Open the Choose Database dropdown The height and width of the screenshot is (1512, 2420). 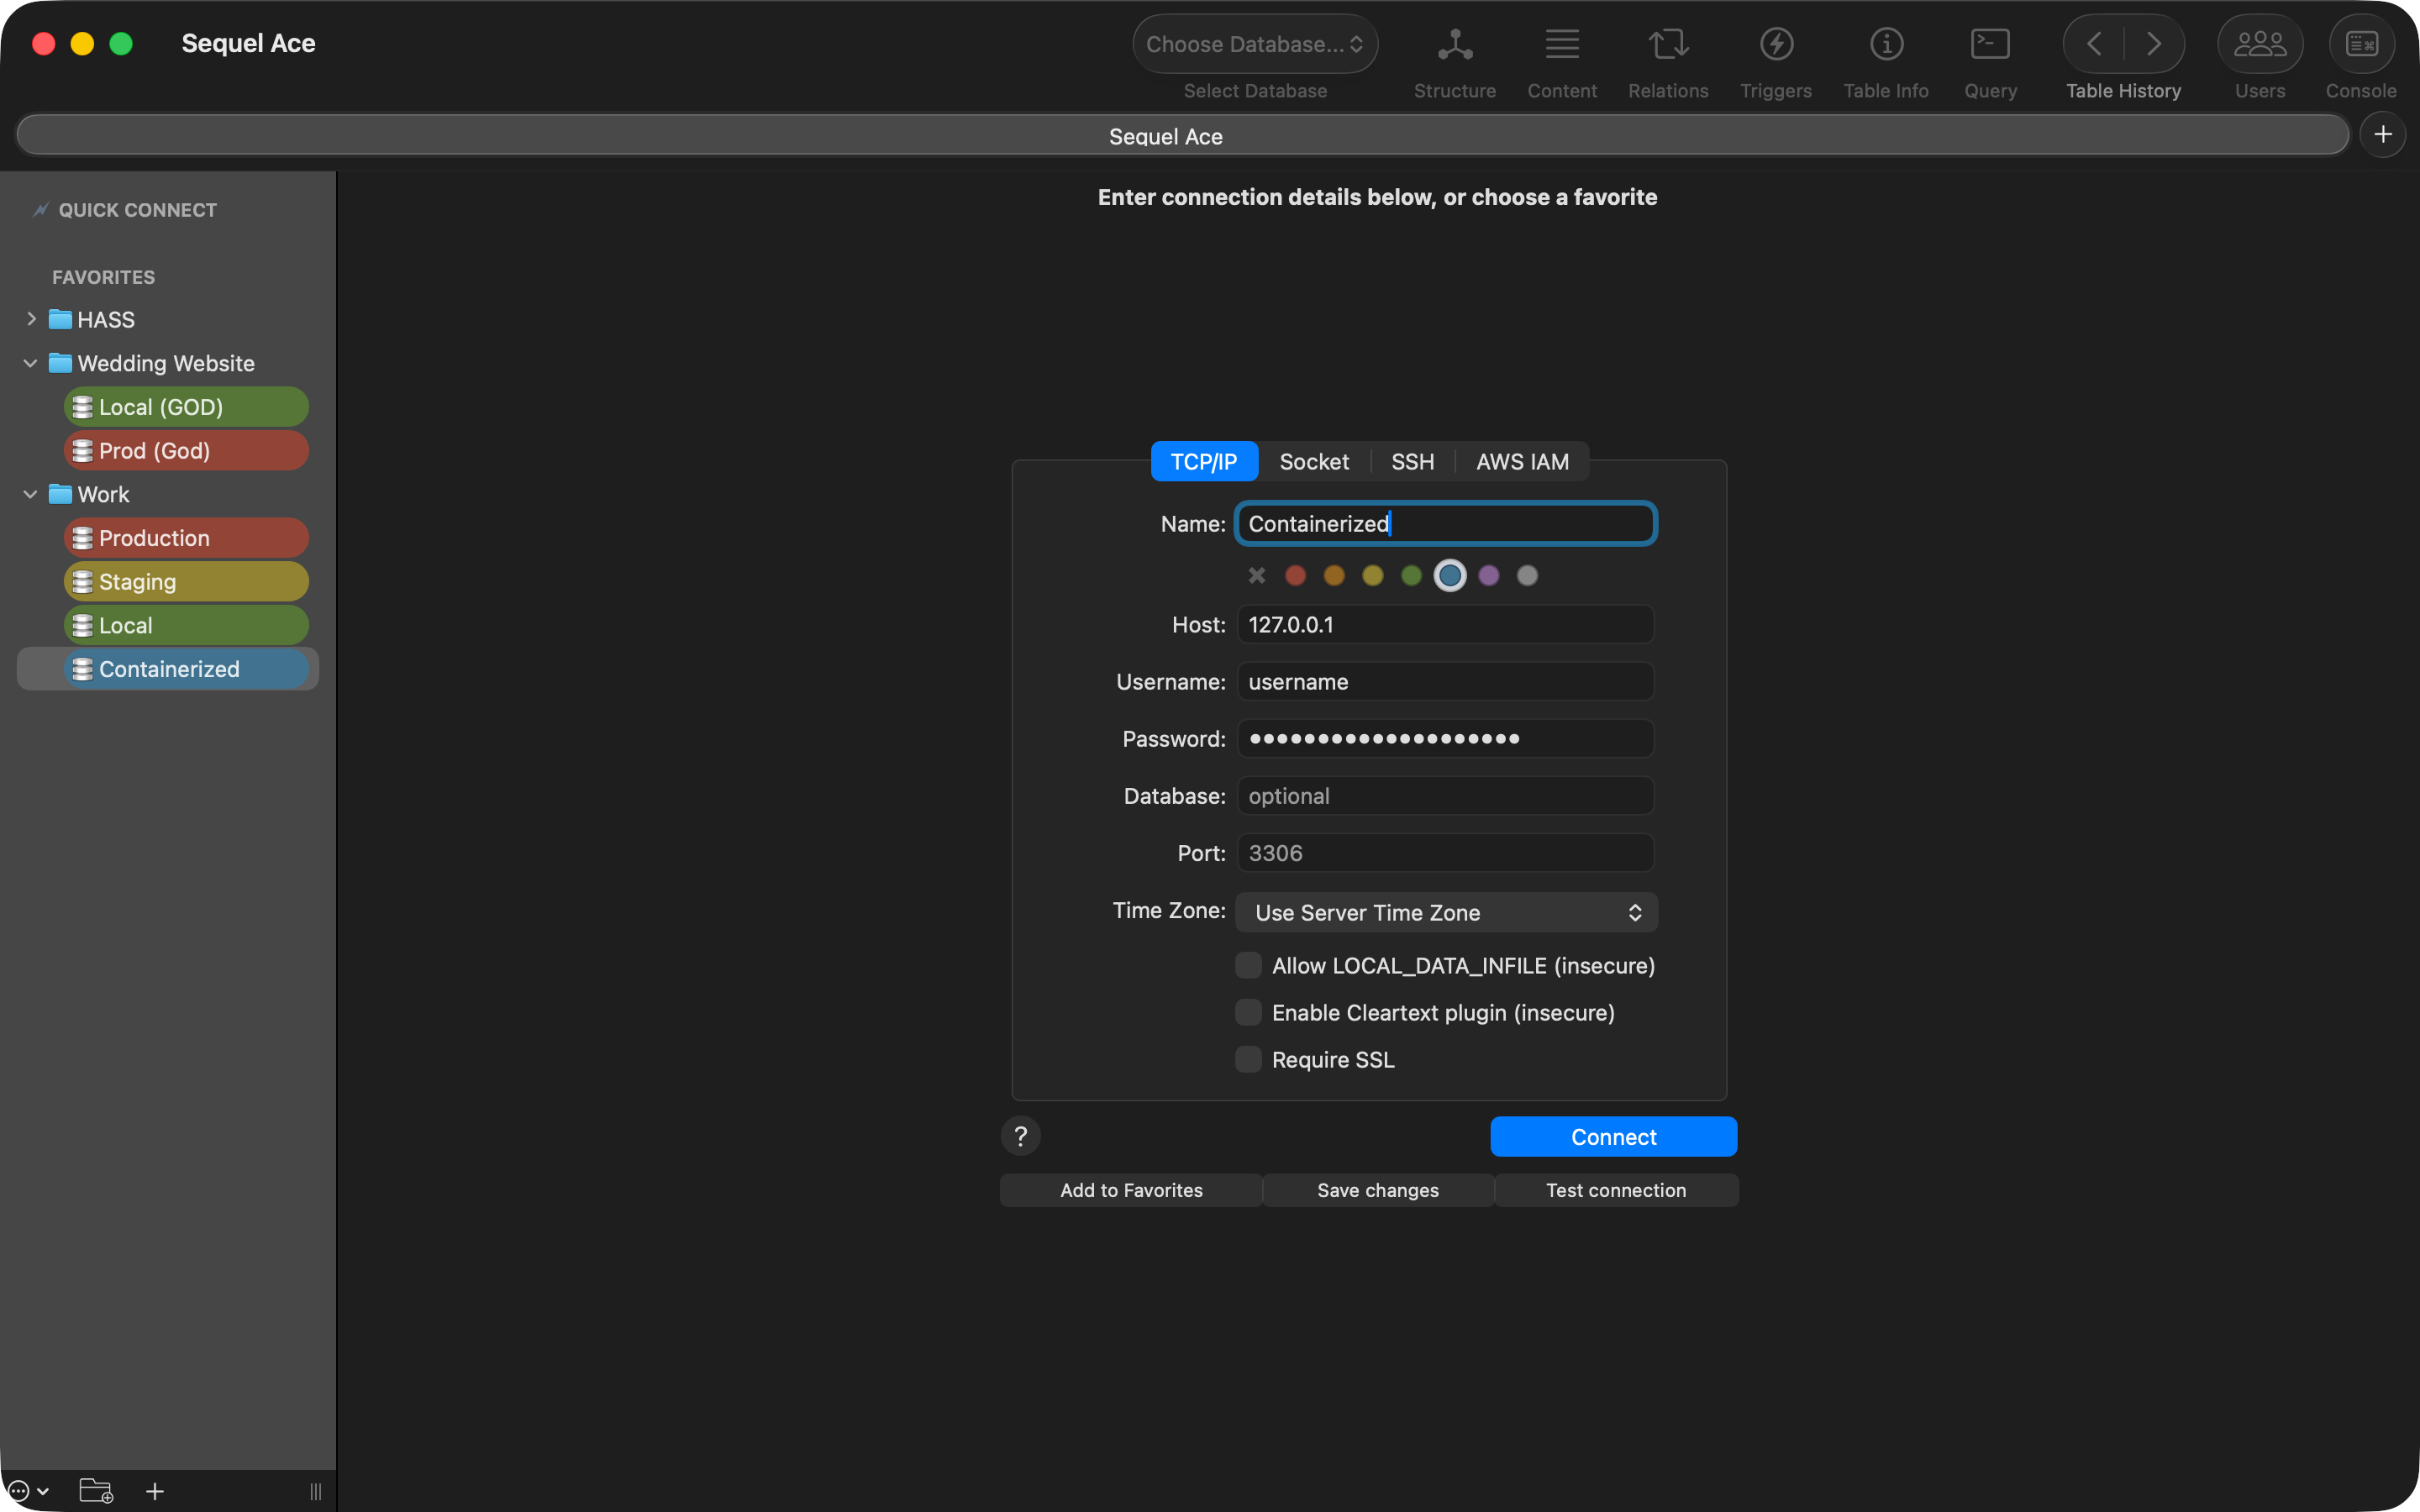(x=1255, y=44)
